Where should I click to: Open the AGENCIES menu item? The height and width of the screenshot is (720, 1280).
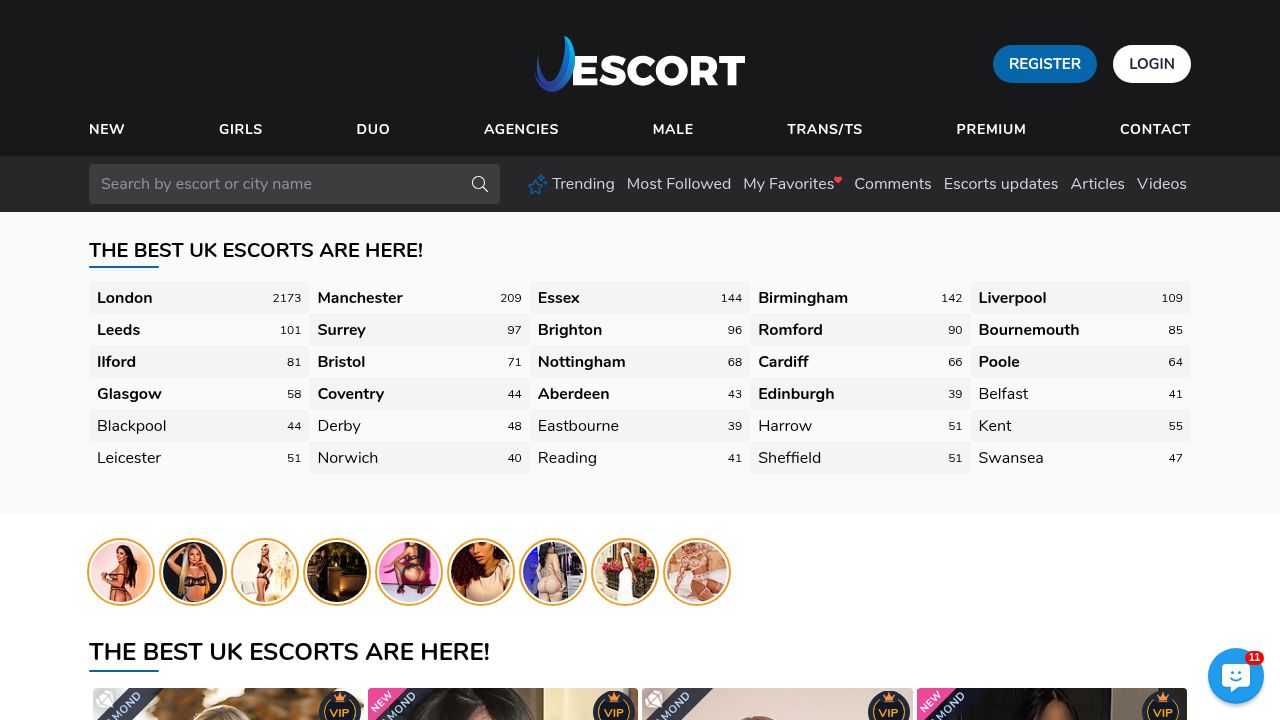click(521, 129)
